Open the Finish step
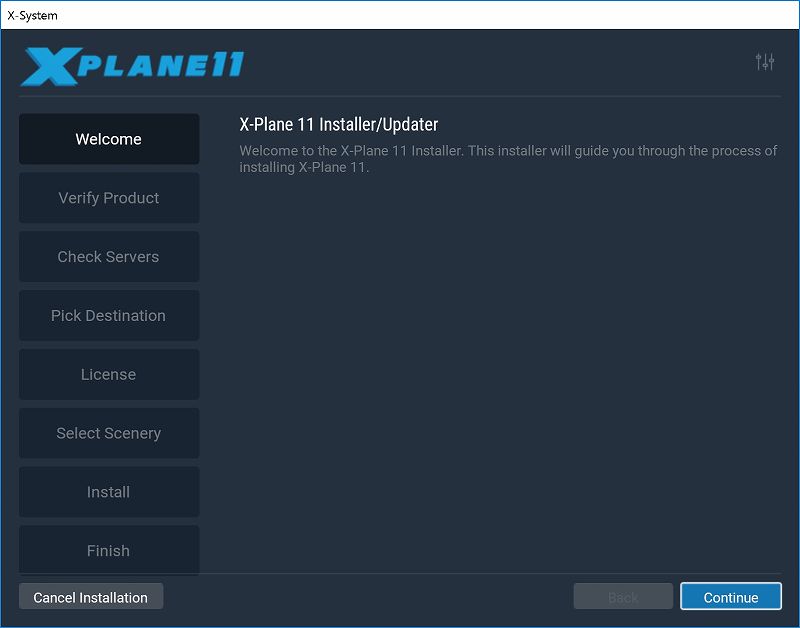Image resolution: width=800 pixels, height=628 pixels. coord(109,550)
